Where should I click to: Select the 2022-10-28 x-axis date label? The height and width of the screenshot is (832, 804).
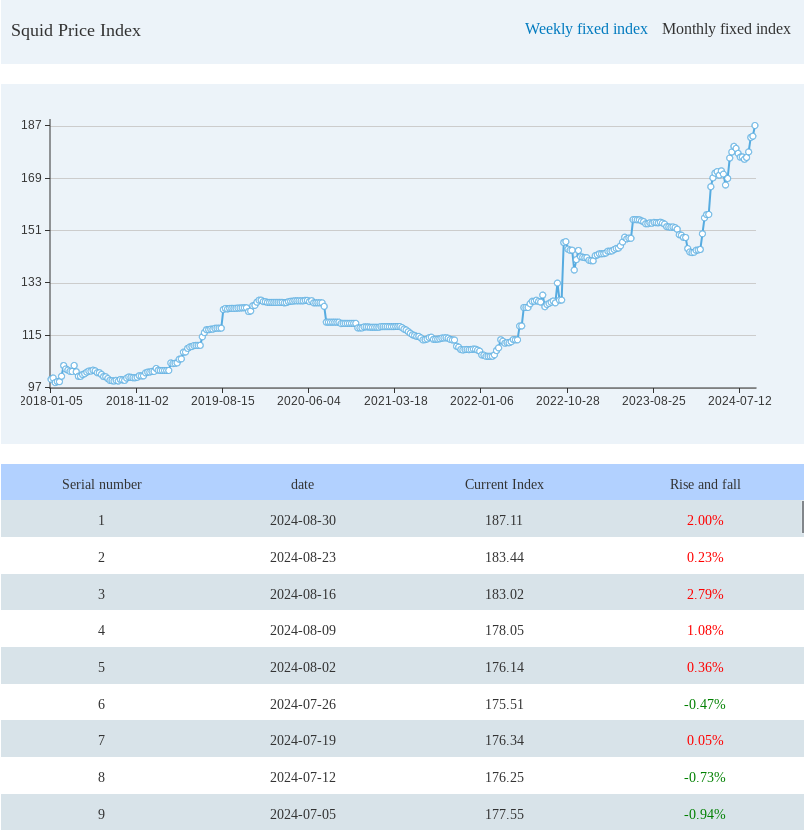click(567, 400)
